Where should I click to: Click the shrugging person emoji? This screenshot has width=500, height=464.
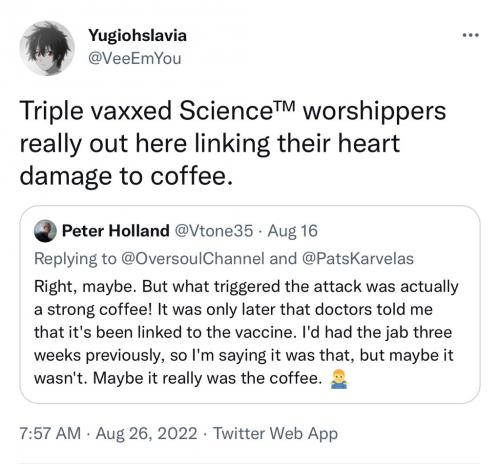(339, 380)
